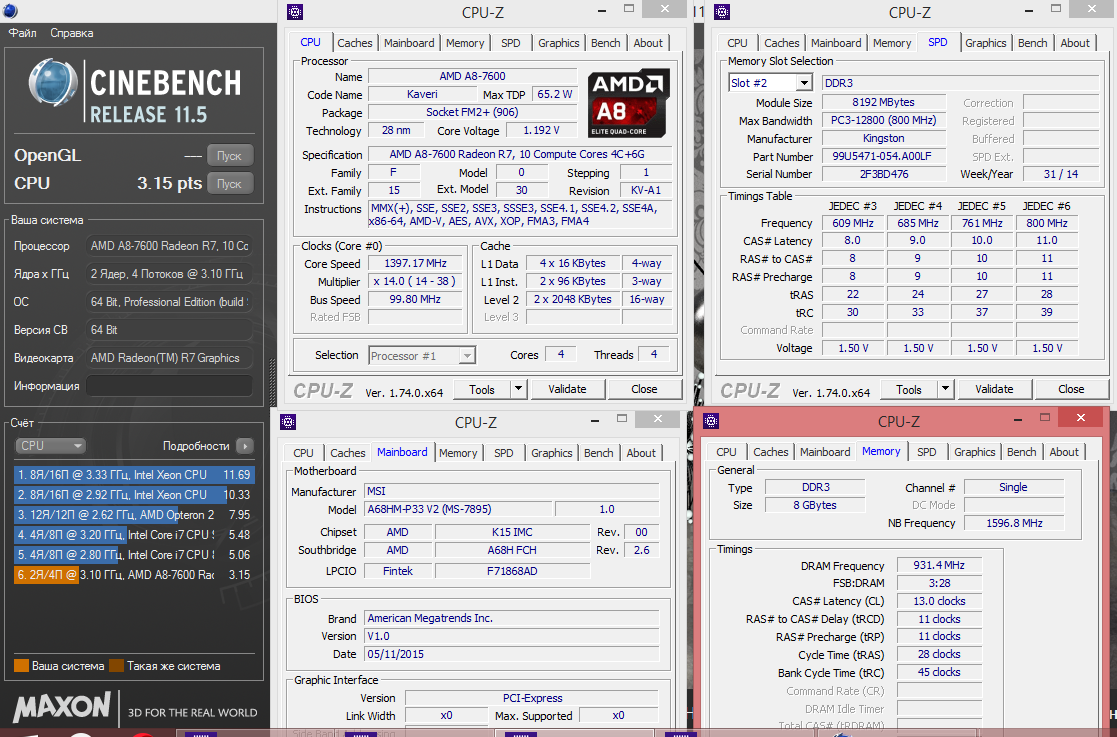Select ranking row 2 Intel Xeon 10.33

click(134, 495)
